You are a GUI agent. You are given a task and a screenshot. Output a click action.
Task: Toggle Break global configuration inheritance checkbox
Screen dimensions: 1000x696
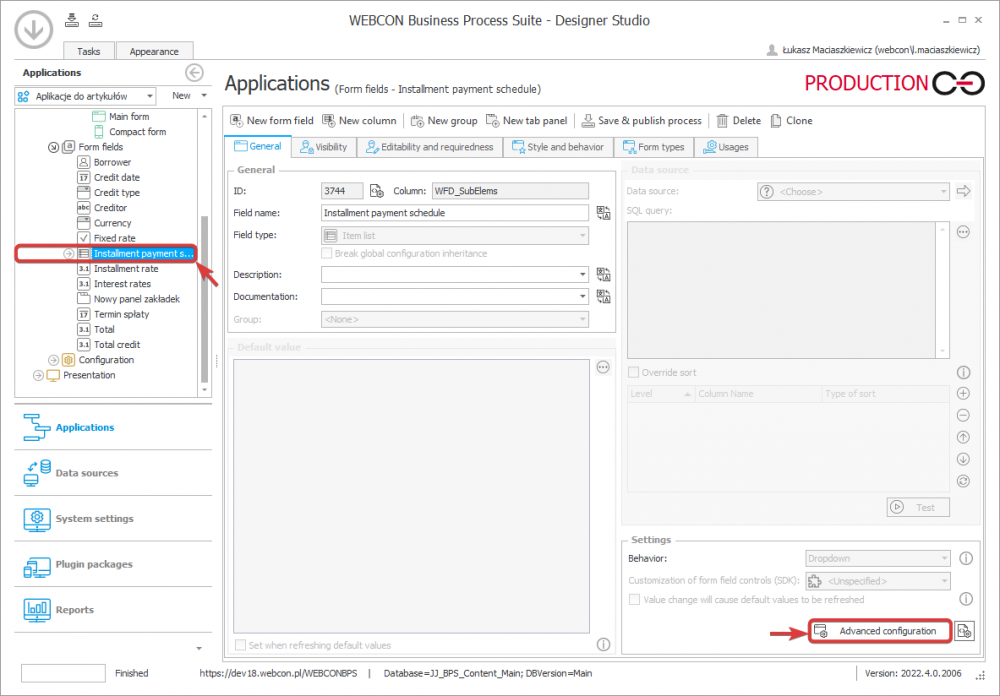click(327, 254)
